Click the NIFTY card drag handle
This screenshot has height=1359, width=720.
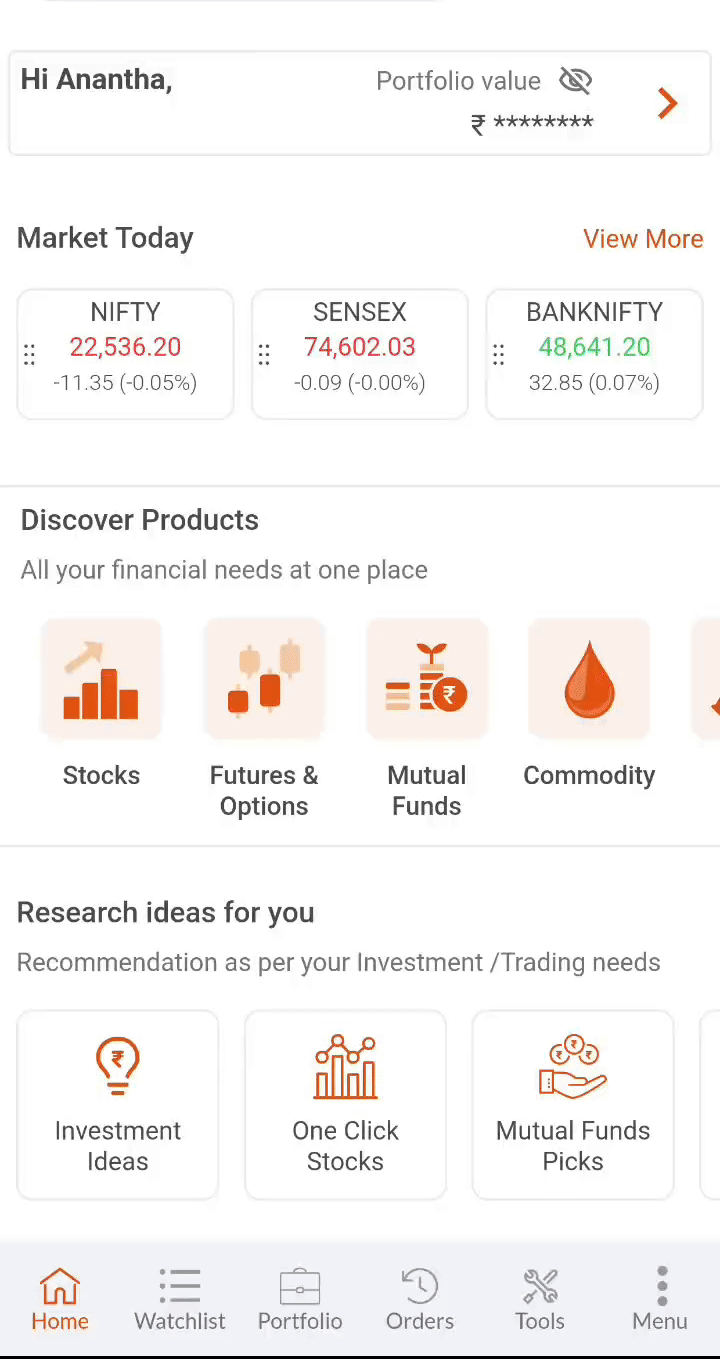[30, 354]
